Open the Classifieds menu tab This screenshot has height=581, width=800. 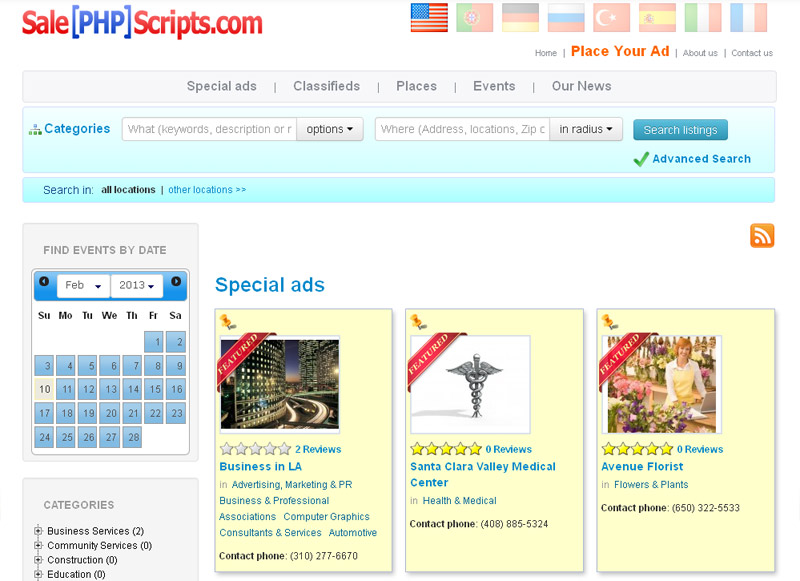pyautogui.click(x=327, y=86)
